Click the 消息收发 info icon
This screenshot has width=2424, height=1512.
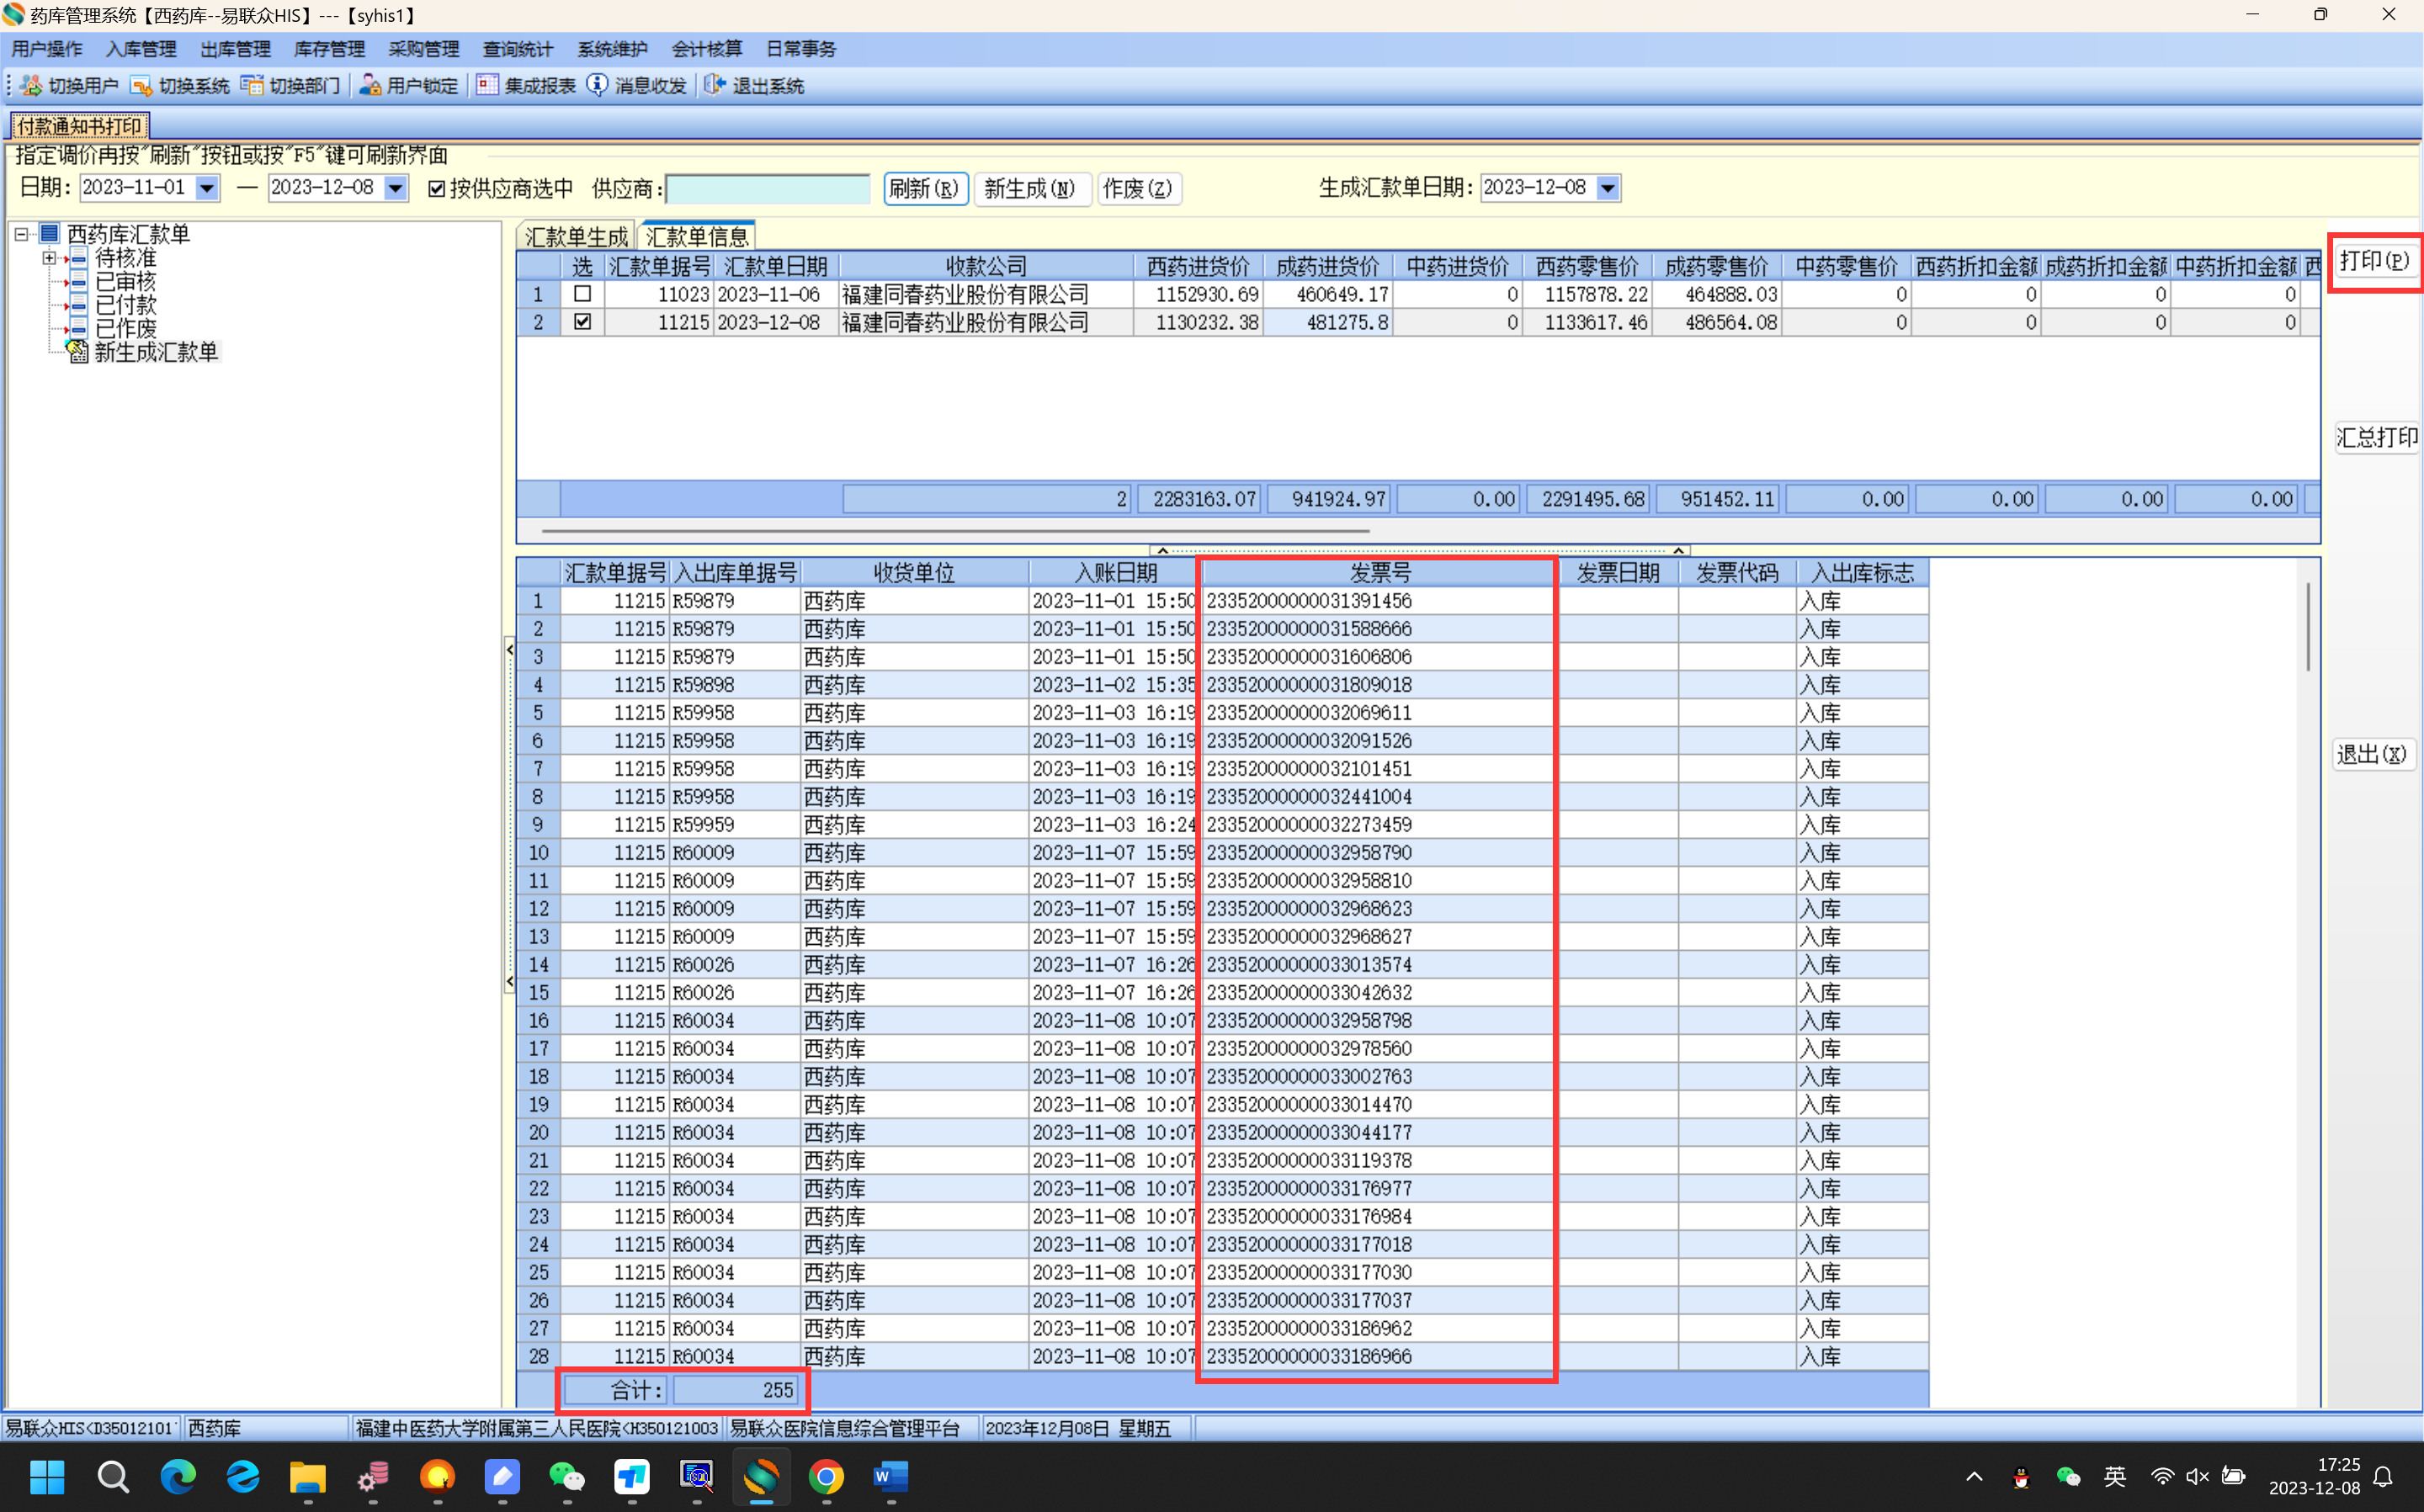point(597,86)
